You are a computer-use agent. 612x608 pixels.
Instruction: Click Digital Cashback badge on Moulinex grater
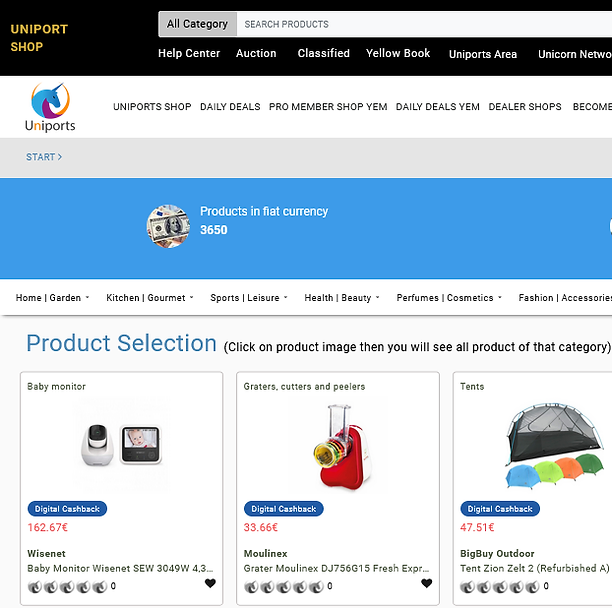pos(284,509)
